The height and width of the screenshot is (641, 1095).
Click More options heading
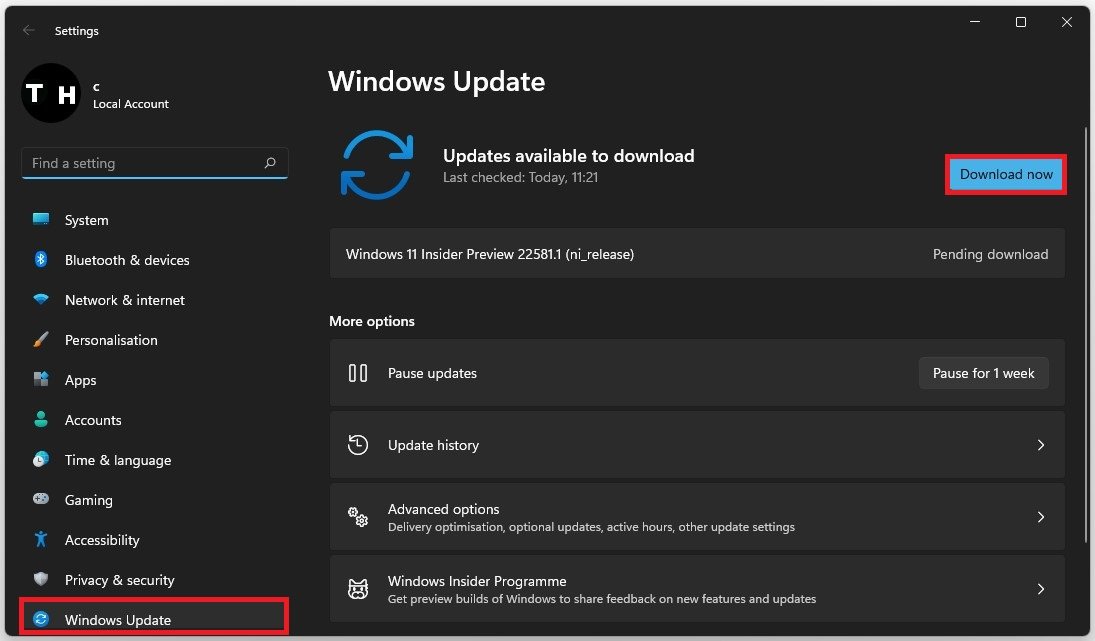pos(372,321)
